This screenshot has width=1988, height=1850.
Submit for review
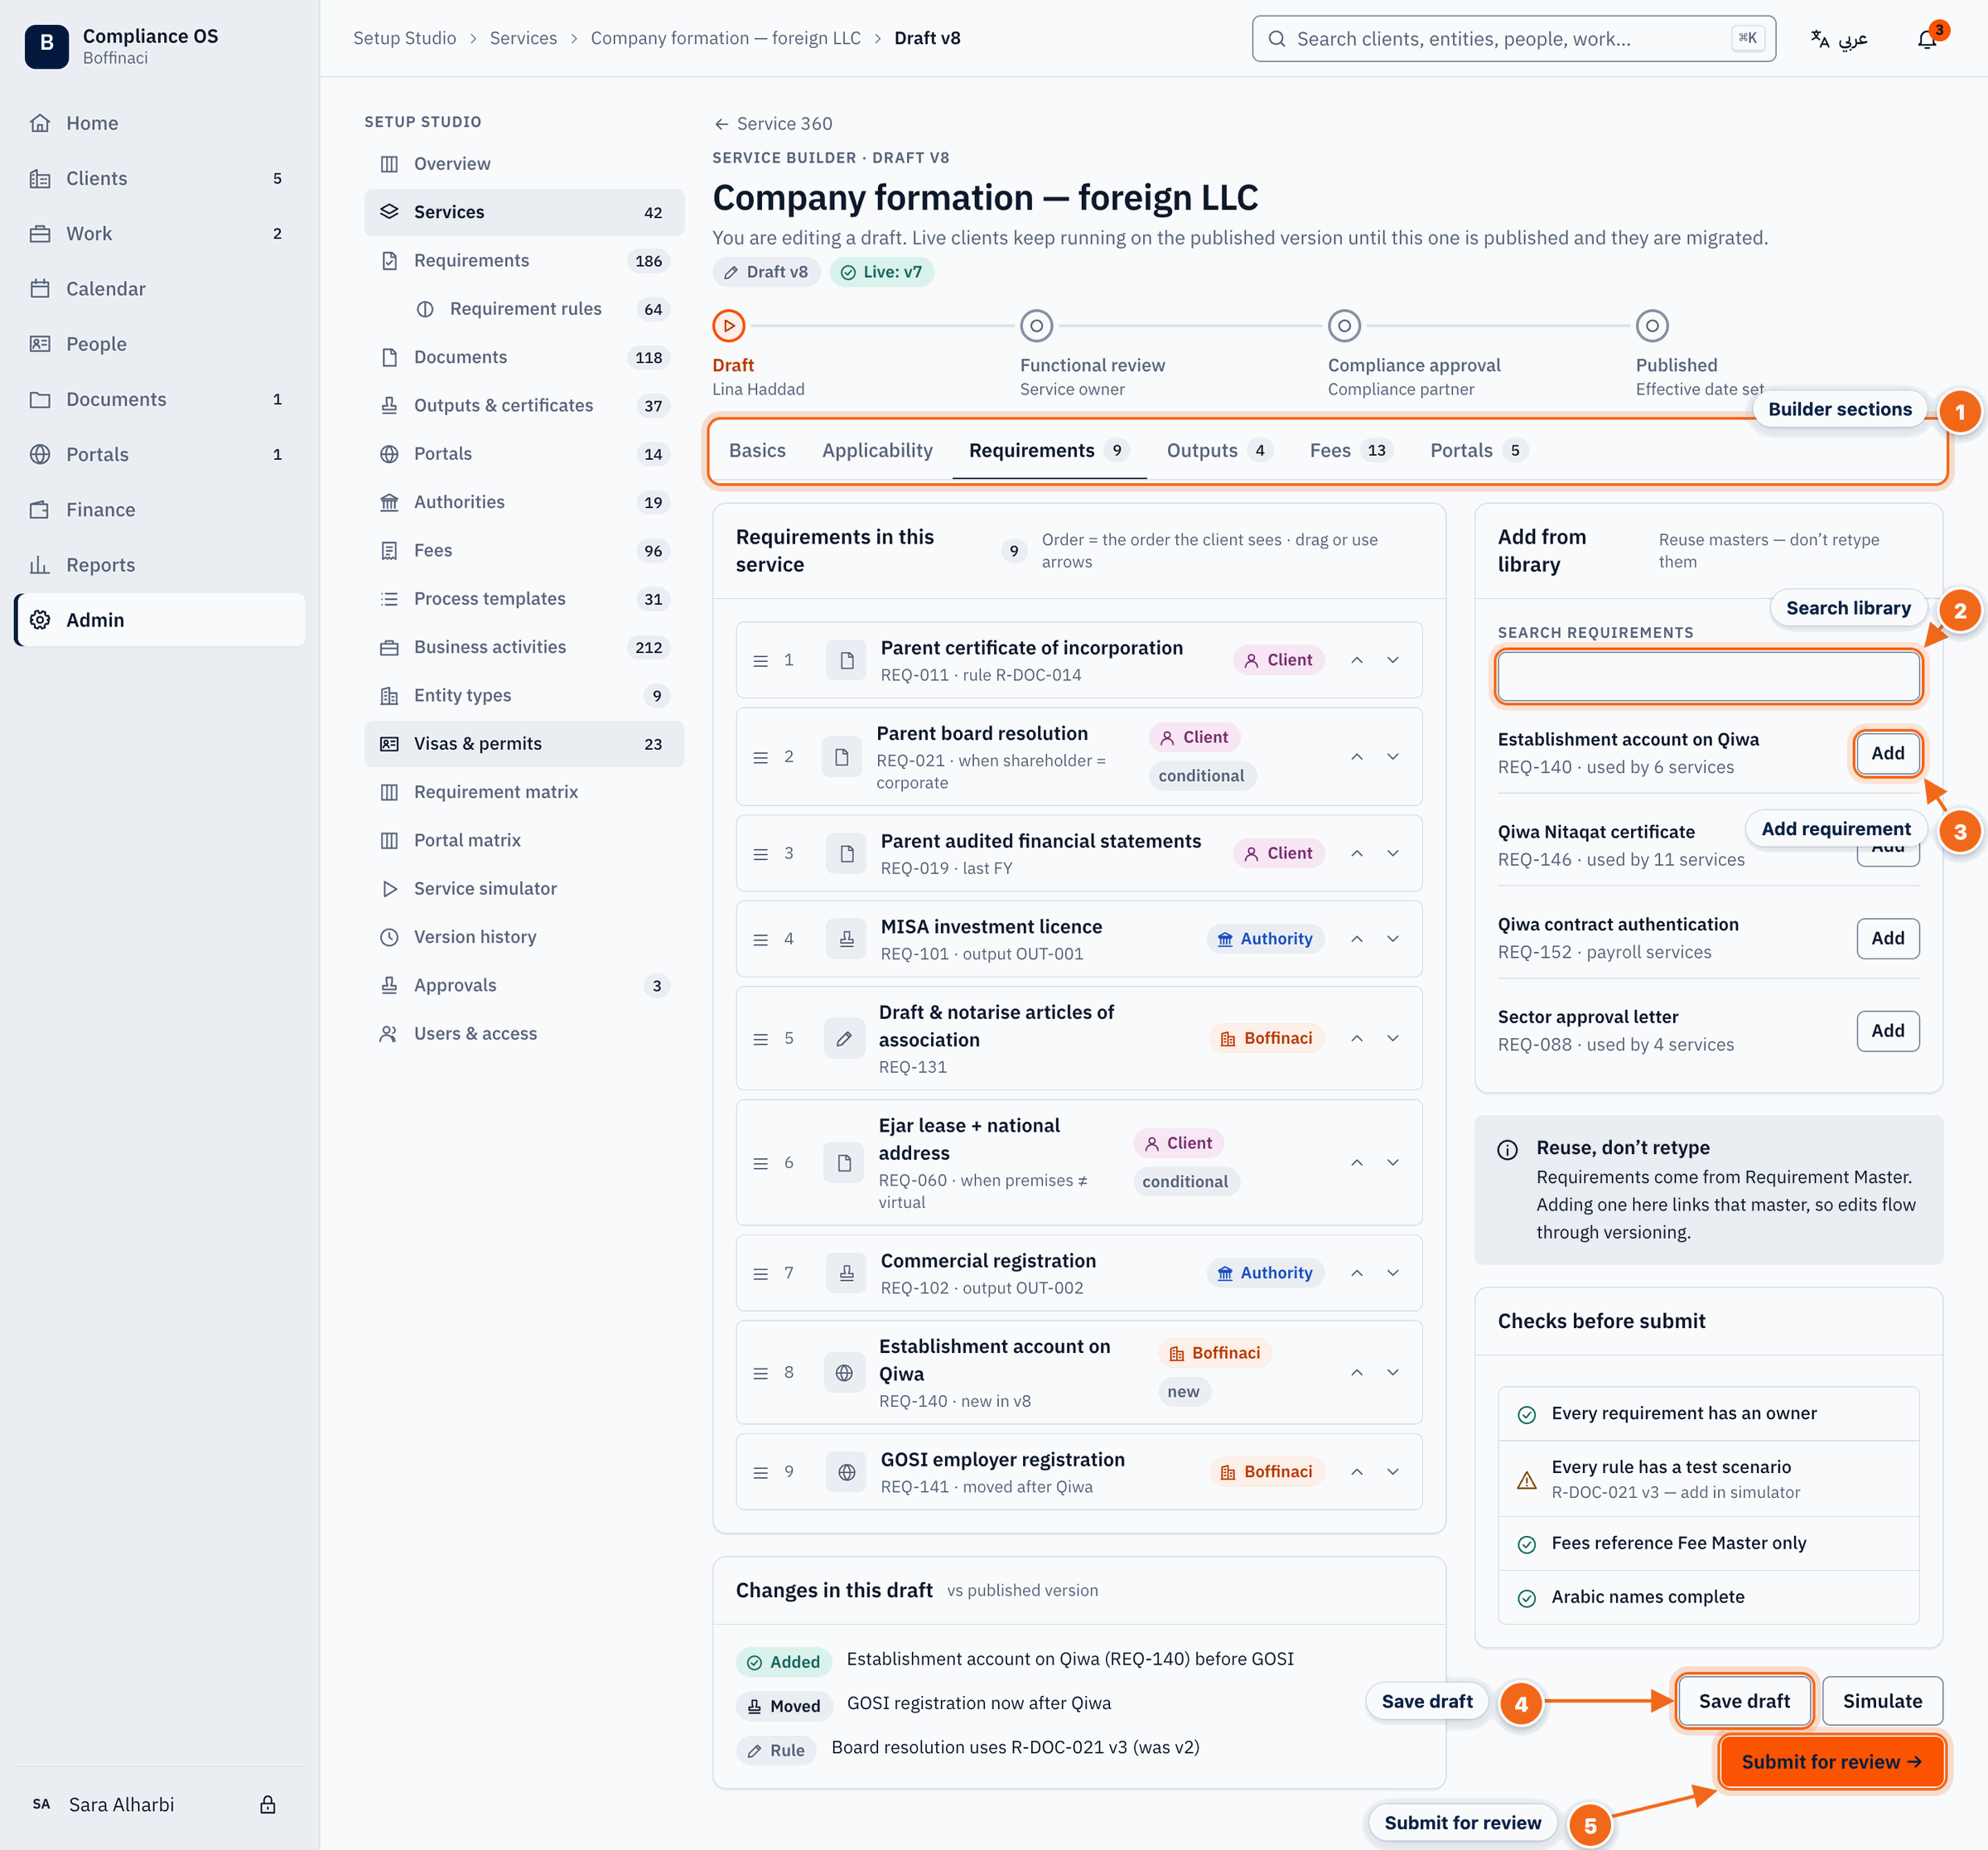point(1832,1762)
